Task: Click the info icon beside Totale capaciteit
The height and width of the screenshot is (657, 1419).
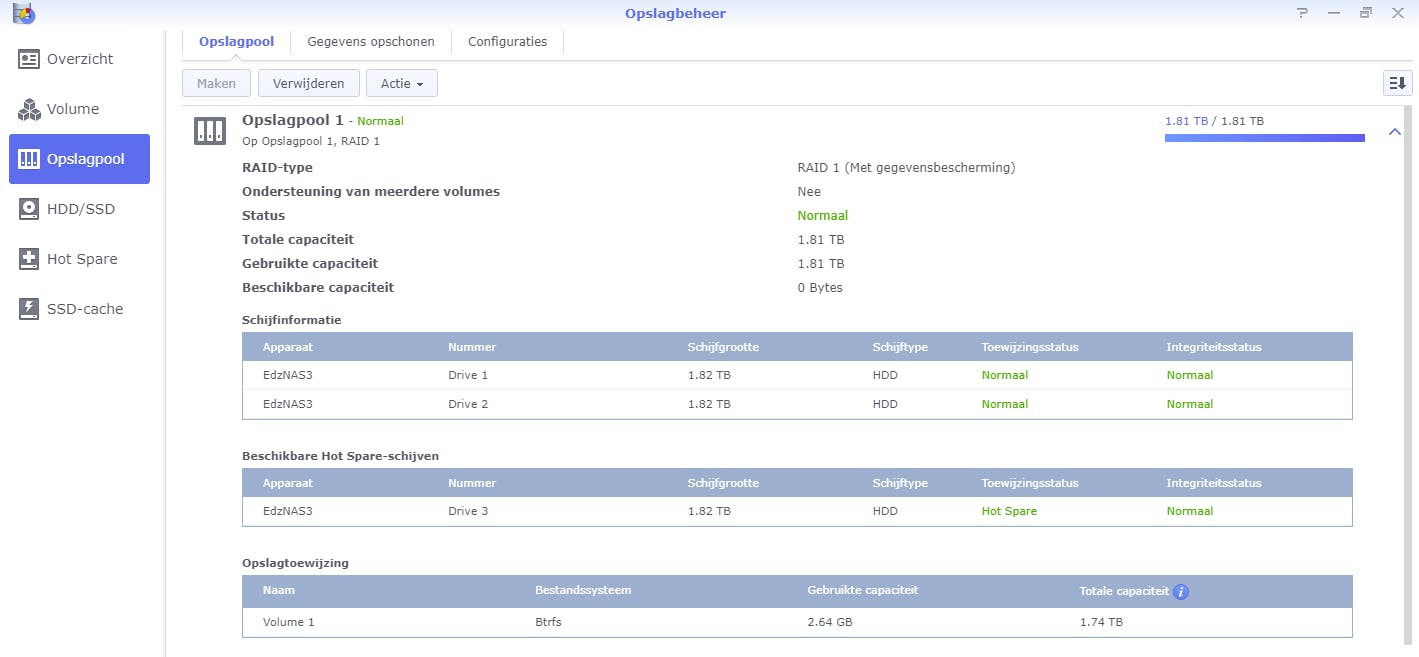Action: 1181,592
